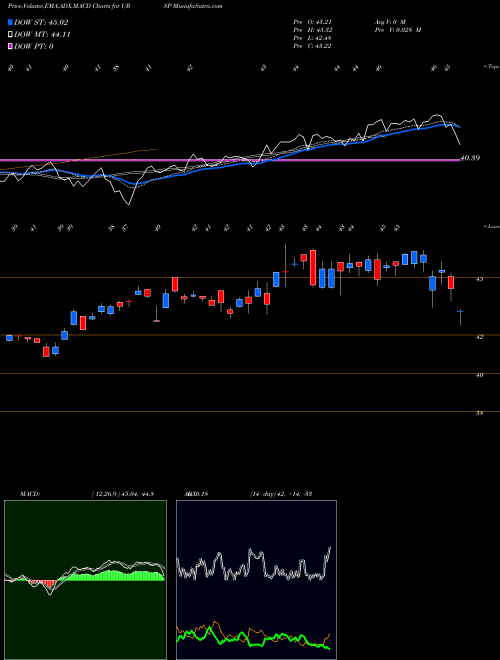Image resolution: width=500 pixels, height=660 pixels.
Task: Click the 'MACD:' panel label
Action: (30, 494)
